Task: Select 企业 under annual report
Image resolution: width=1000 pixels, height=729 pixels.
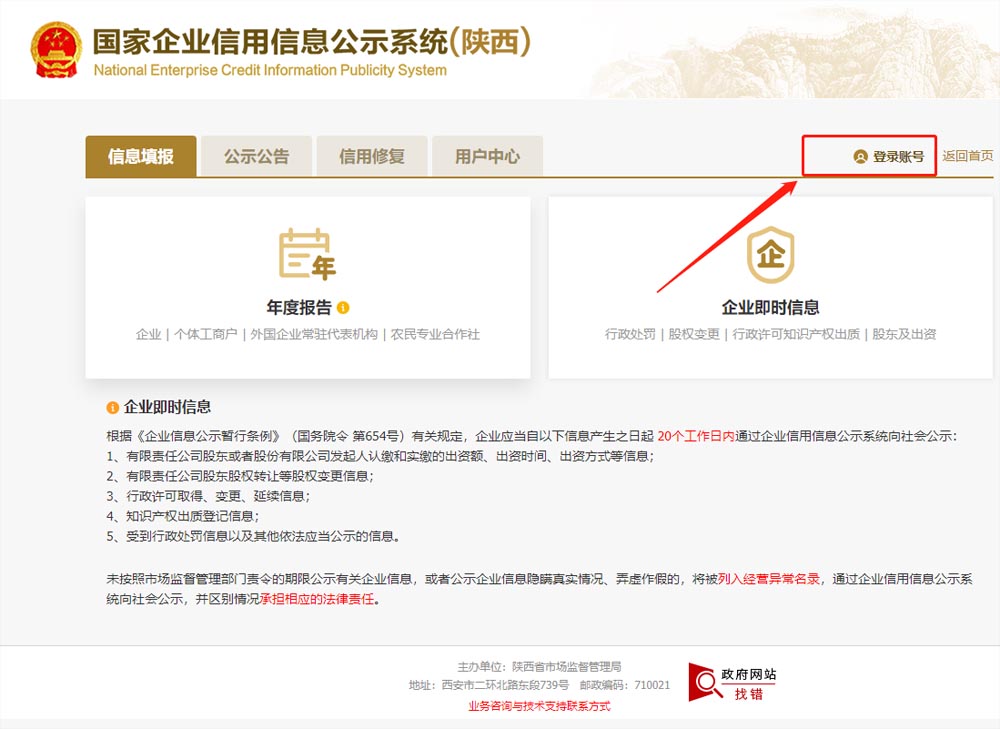Action: tap(148, 334)
